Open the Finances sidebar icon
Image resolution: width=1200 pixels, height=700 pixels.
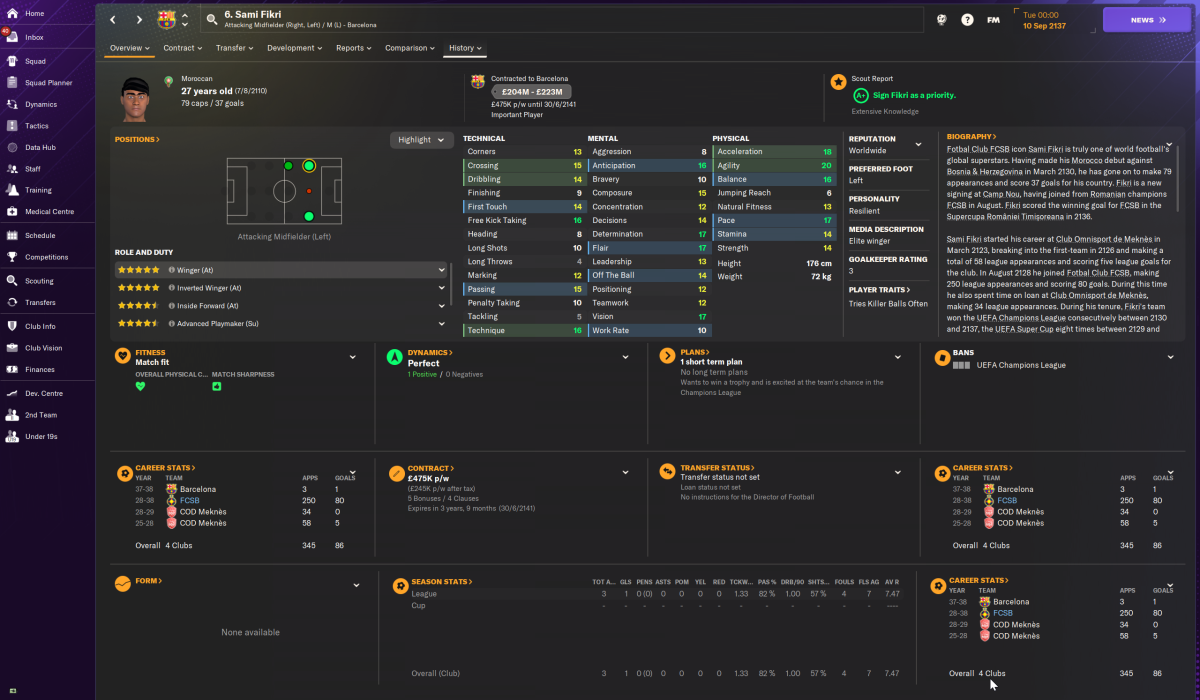[x=11, y=369]
